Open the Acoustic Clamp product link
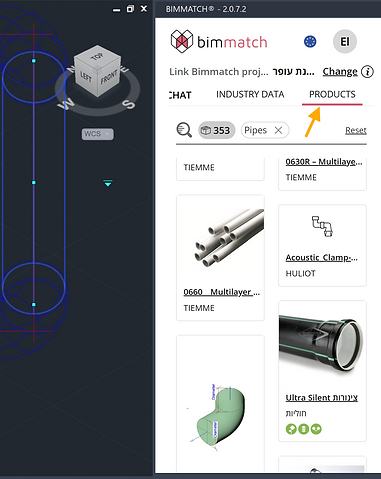Image resolution: width=381 pixels, height=479 pixels. click(322, 258)
